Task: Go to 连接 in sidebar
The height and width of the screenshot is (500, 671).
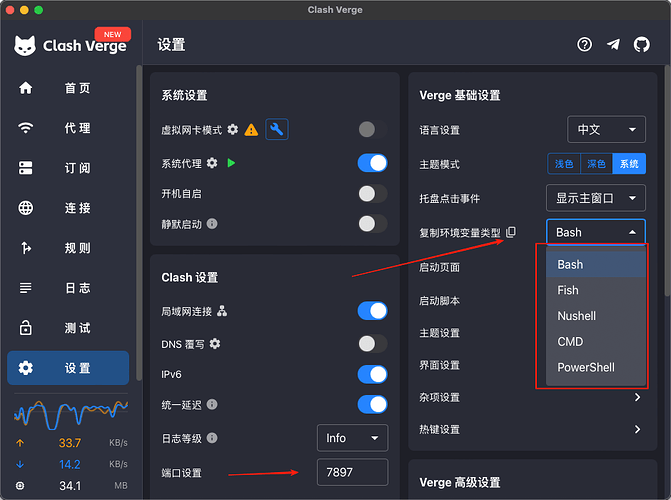Action: point(68,208)
